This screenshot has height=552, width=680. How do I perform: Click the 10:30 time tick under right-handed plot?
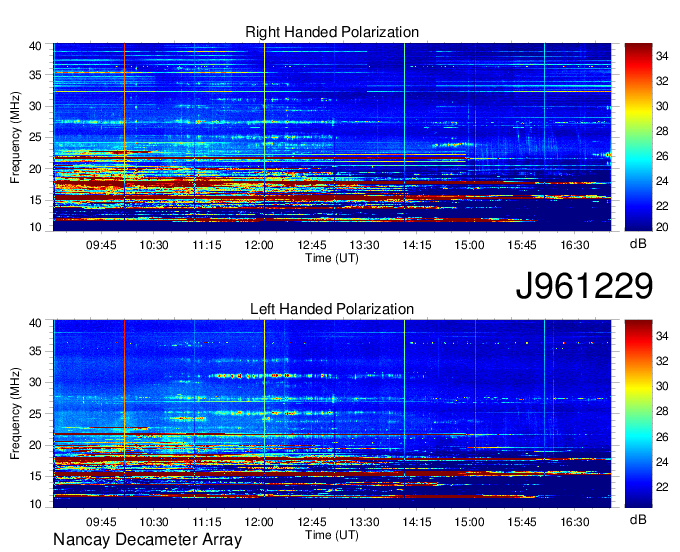coord(154,245)
